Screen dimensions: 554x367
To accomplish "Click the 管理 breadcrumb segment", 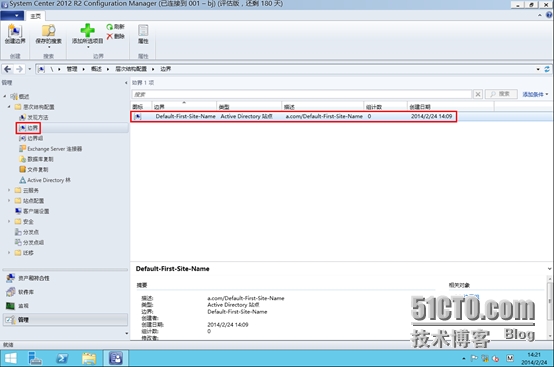I will [x=72, y=69].
